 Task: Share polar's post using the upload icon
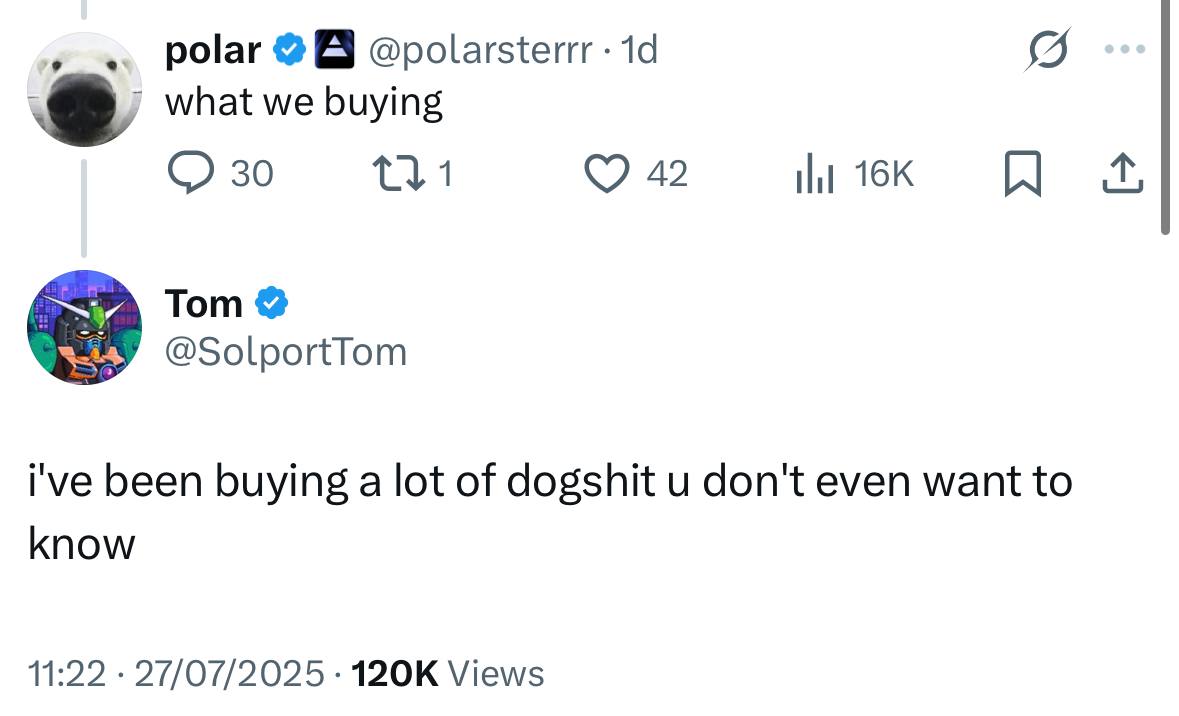1123,174
